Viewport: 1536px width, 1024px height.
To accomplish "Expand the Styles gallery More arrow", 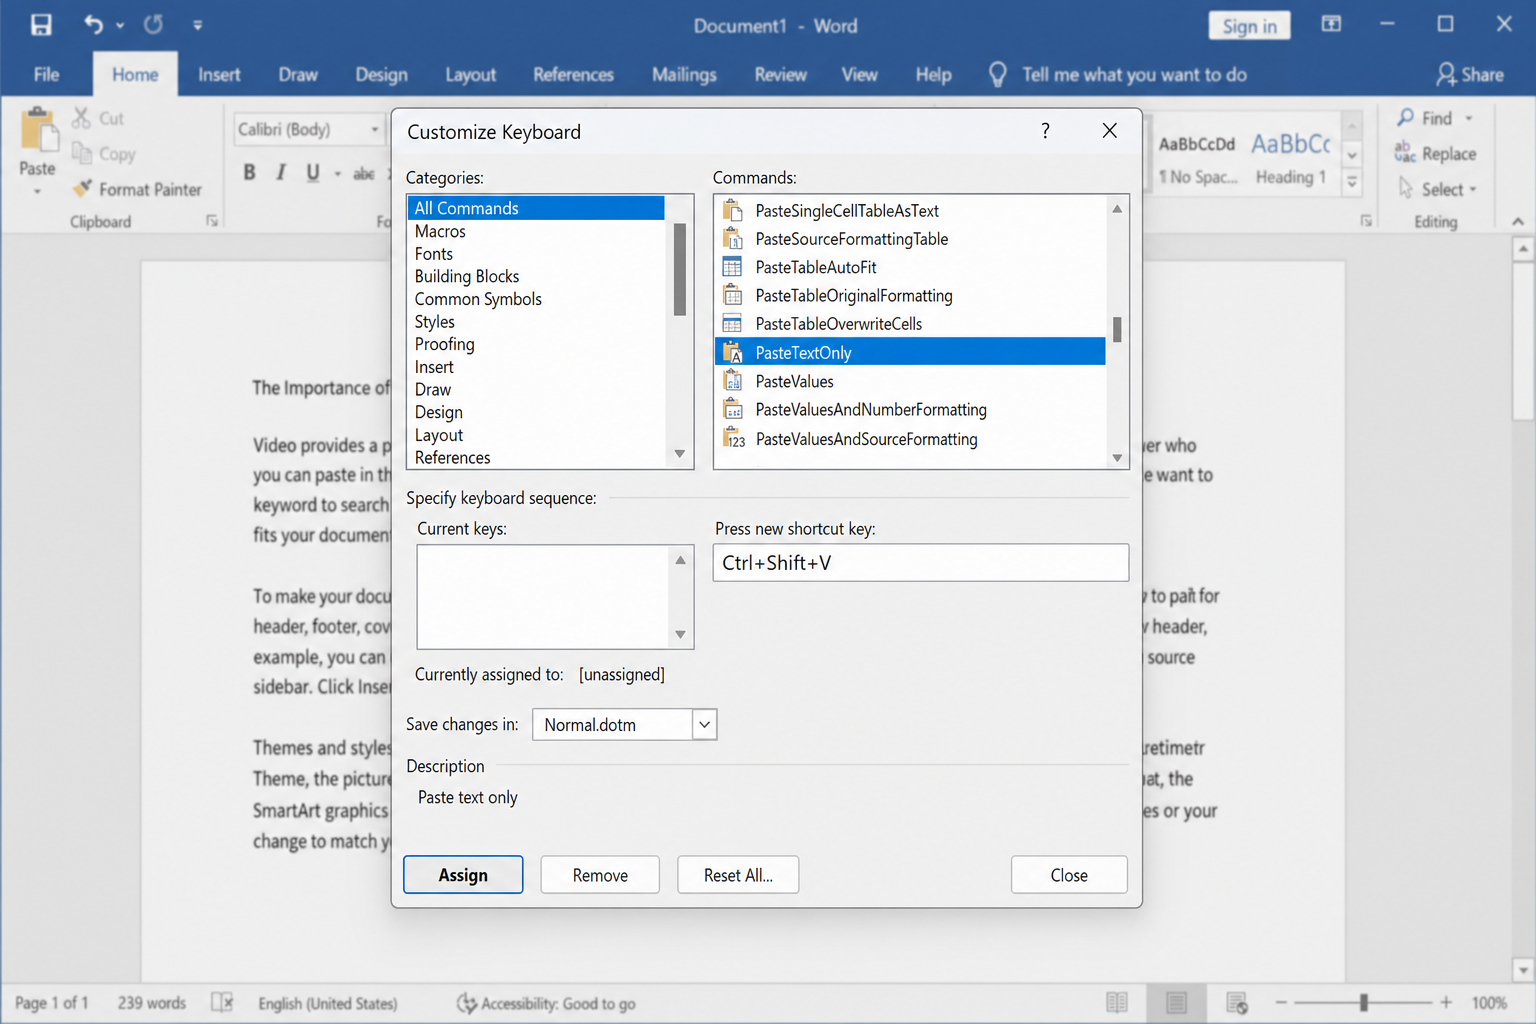I will pyautogui.click(x=1352, y=182).
